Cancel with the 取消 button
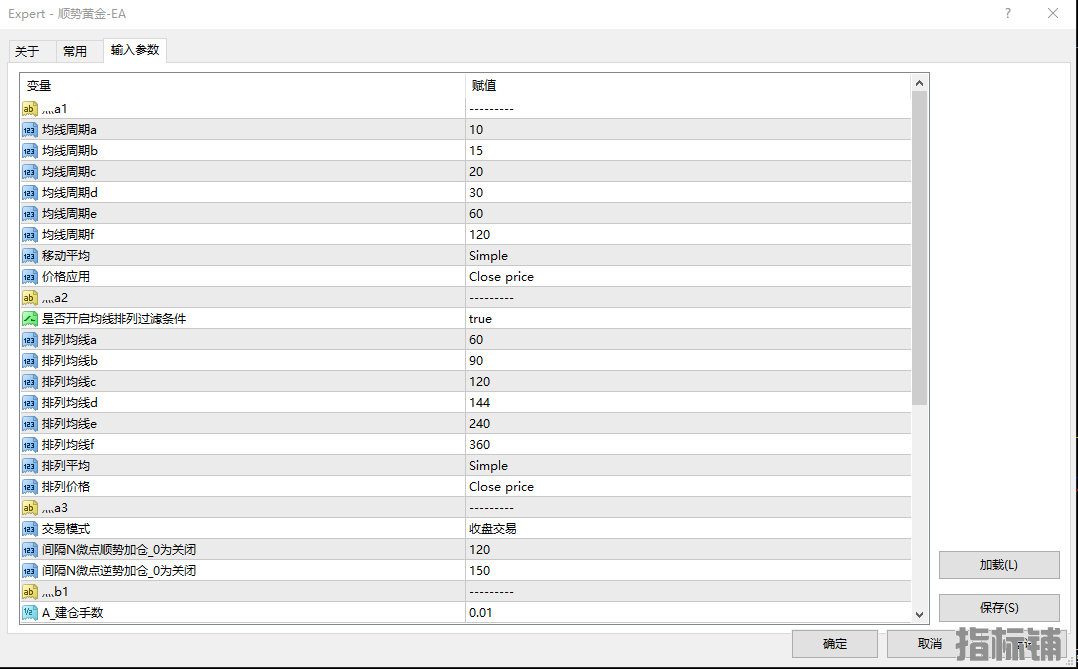Viewport: 1078px width, 669px height. coord(930,644)
